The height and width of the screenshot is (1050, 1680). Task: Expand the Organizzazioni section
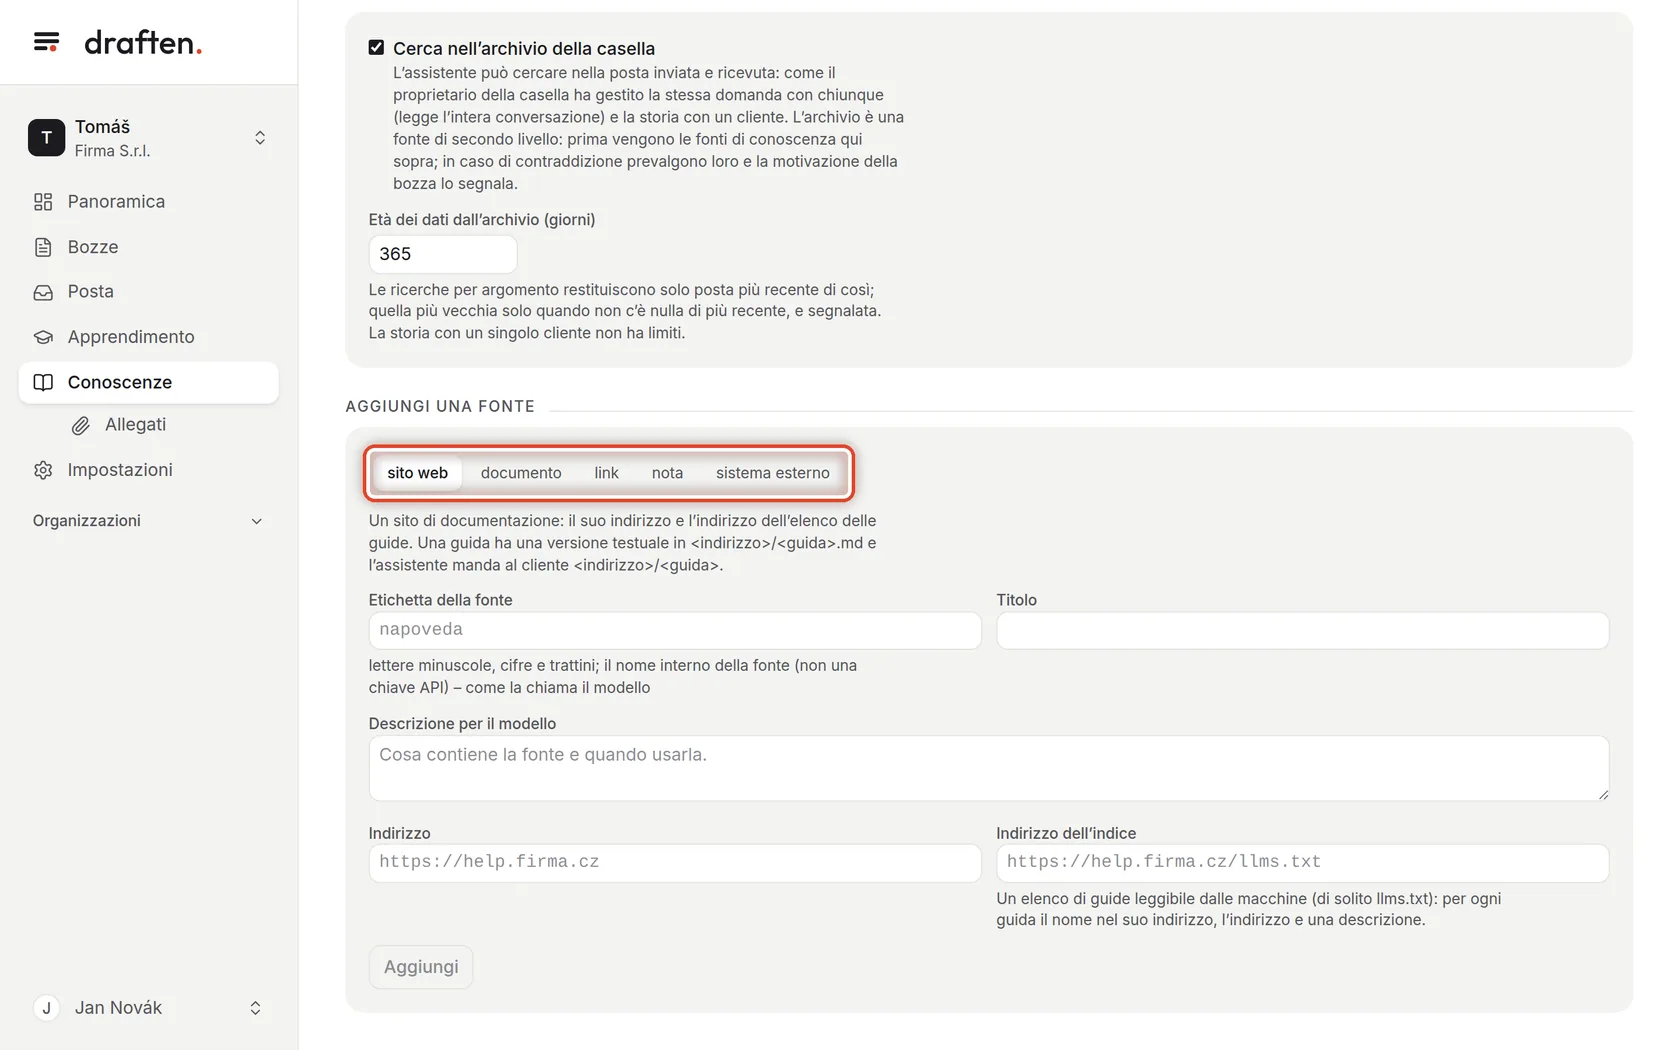tap(148, 521)
